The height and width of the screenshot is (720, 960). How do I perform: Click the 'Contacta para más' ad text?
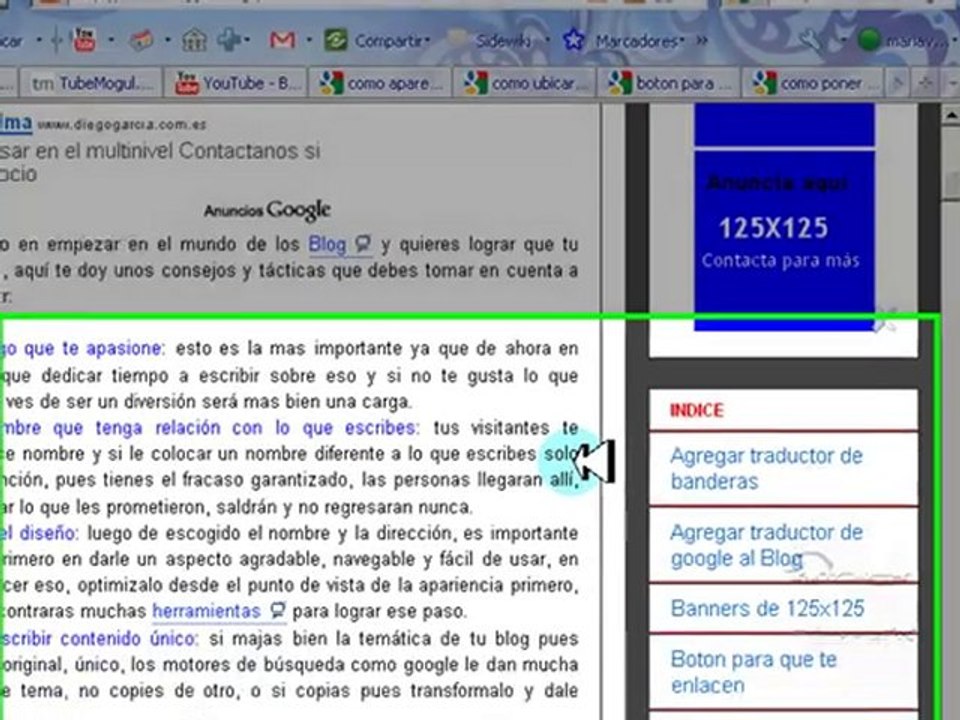781,261
